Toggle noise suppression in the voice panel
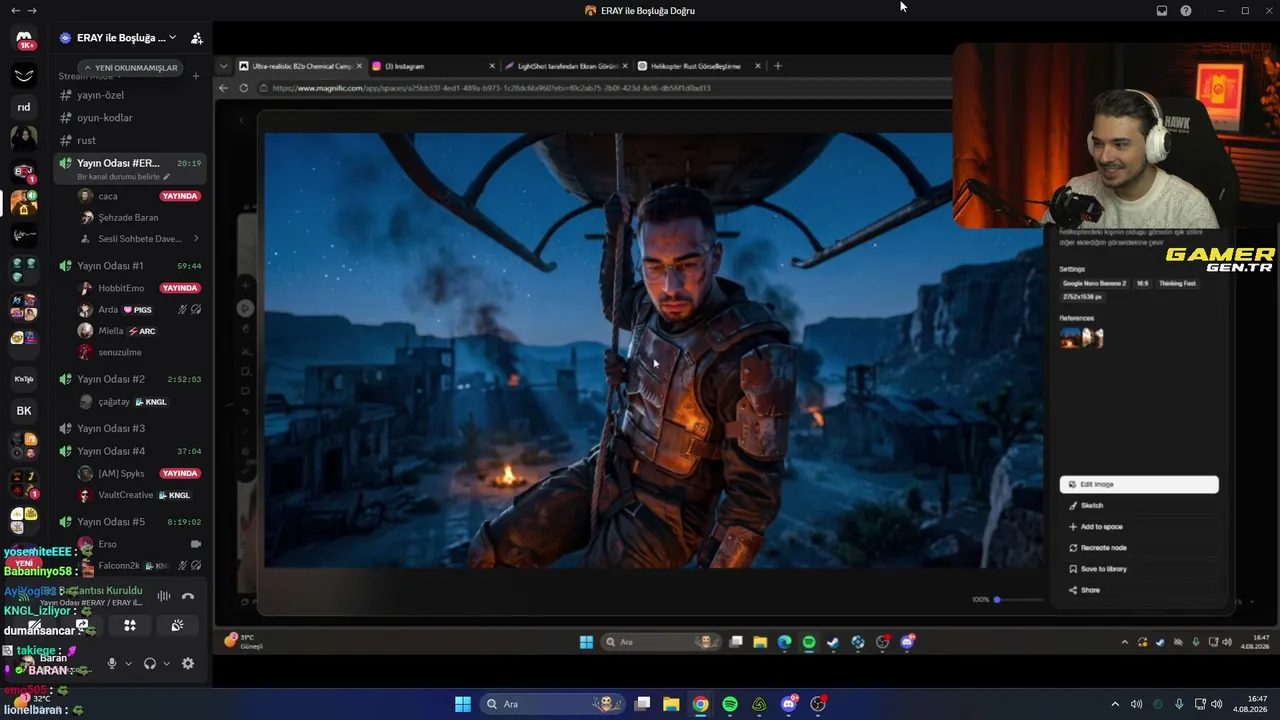 coord(163,596)
